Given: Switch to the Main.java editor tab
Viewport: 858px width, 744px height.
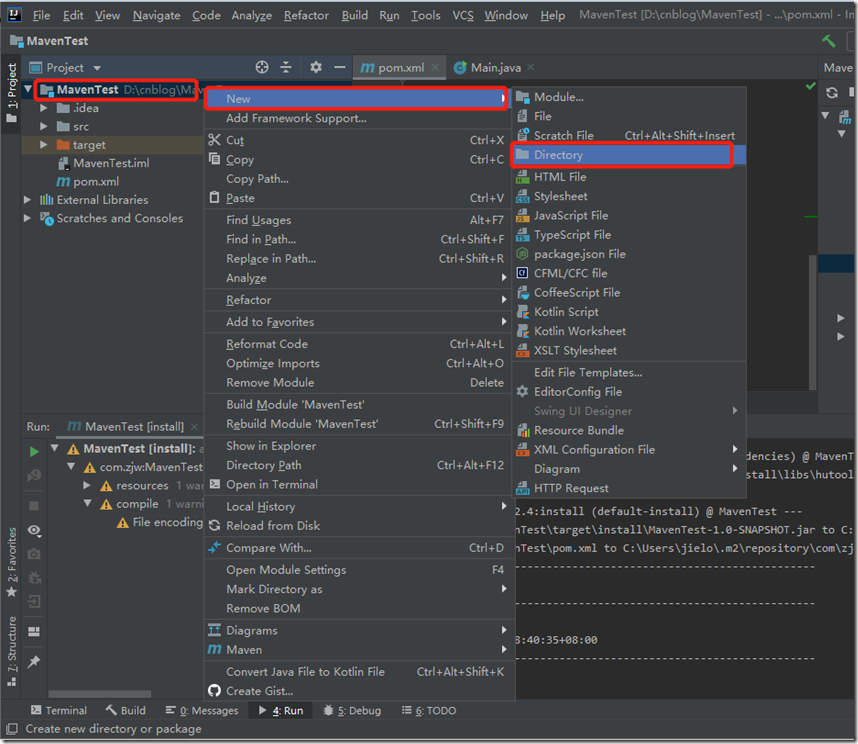Looking at the screenshot, I should (495, 68).
